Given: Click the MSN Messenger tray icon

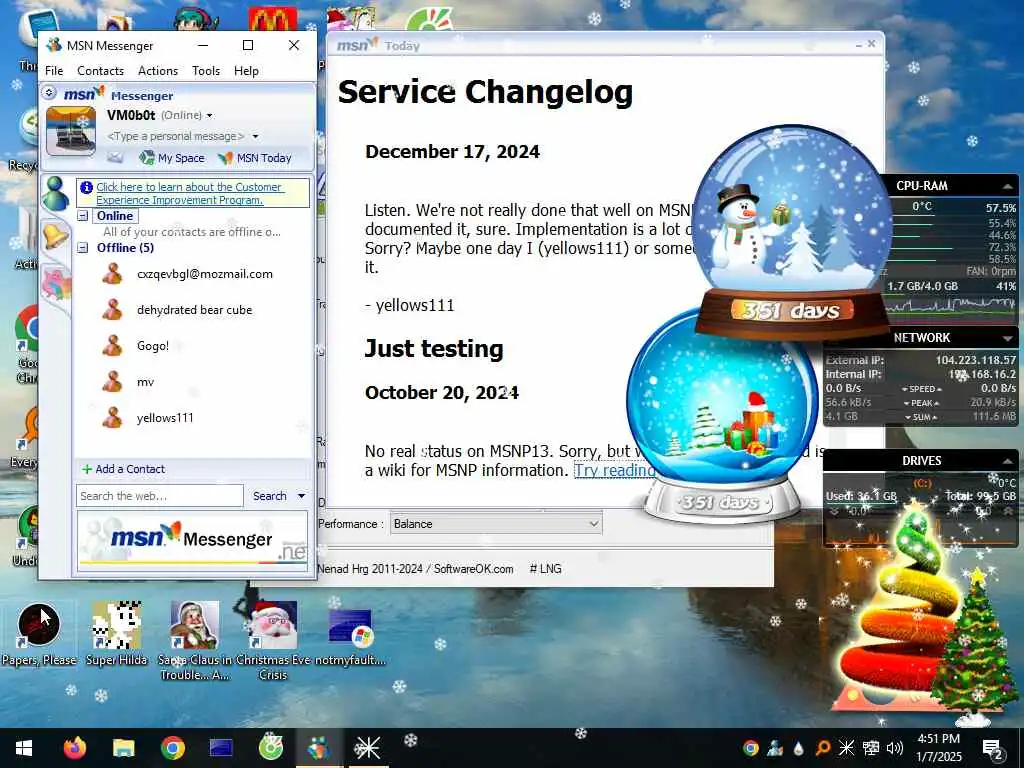Looking at the screenshot, I should tap(775, 748).
